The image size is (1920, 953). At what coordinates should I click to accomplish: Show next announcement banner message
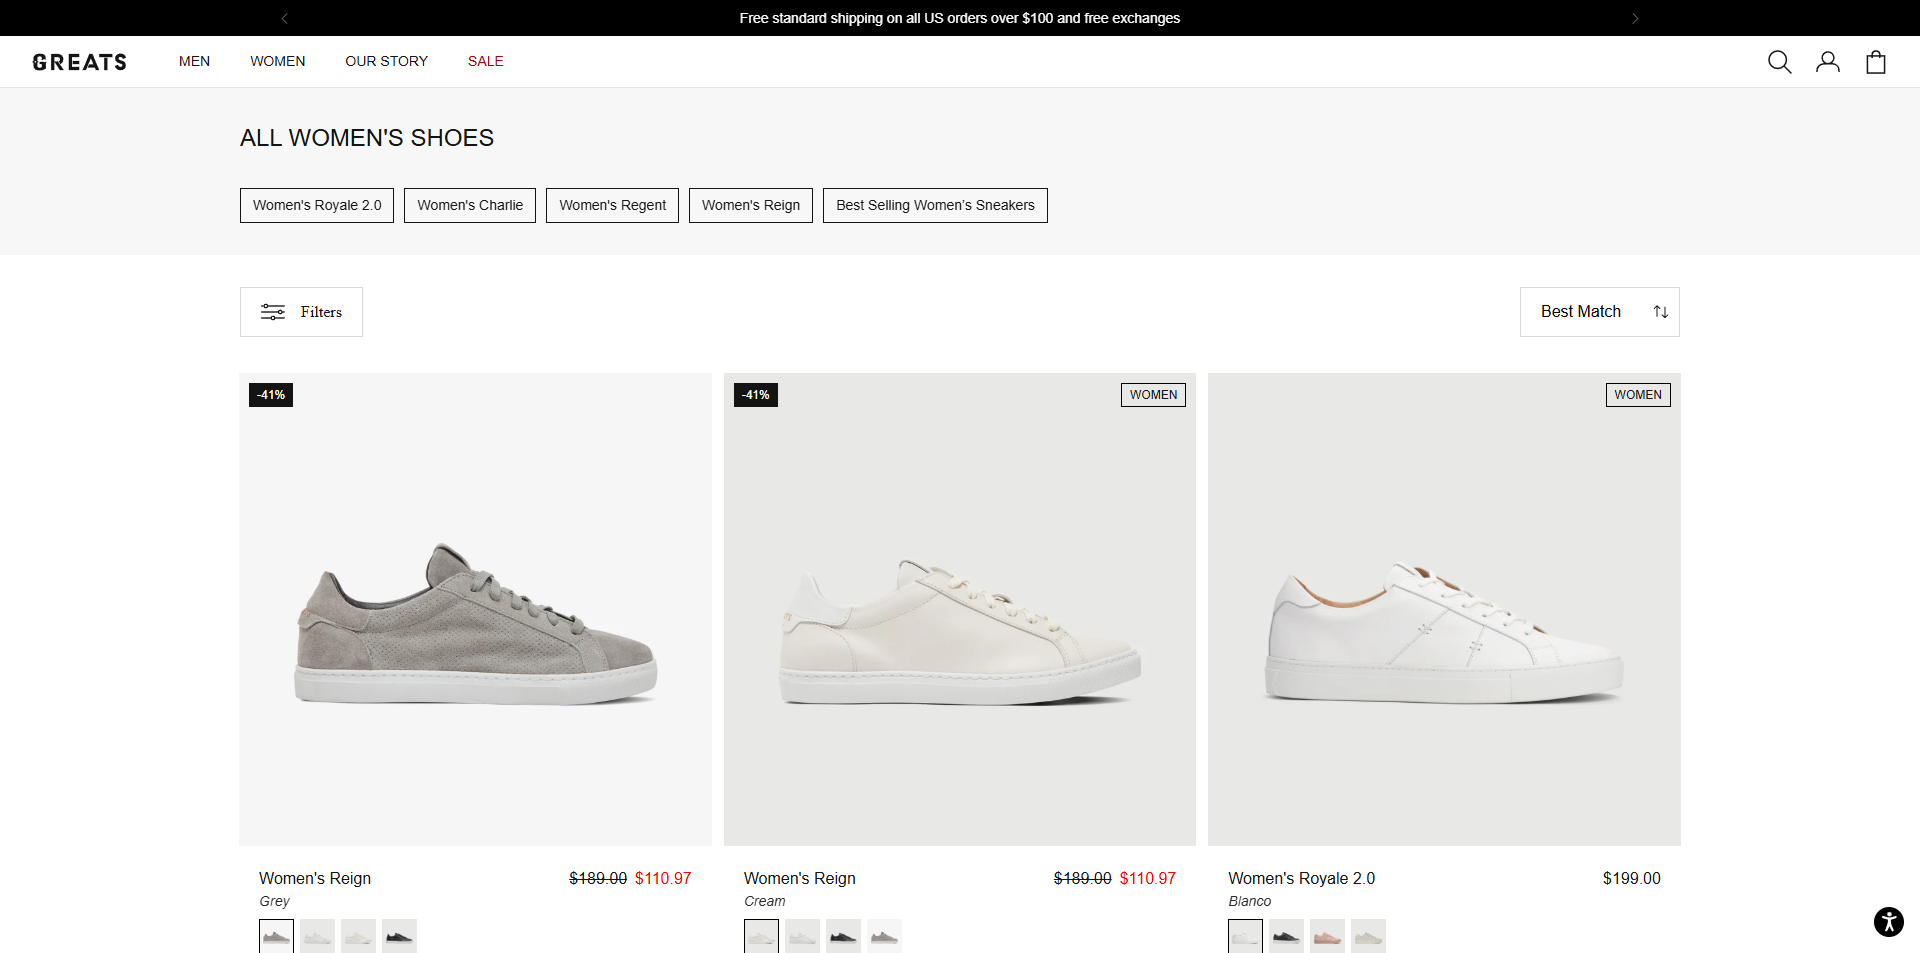coord(1635,18)
